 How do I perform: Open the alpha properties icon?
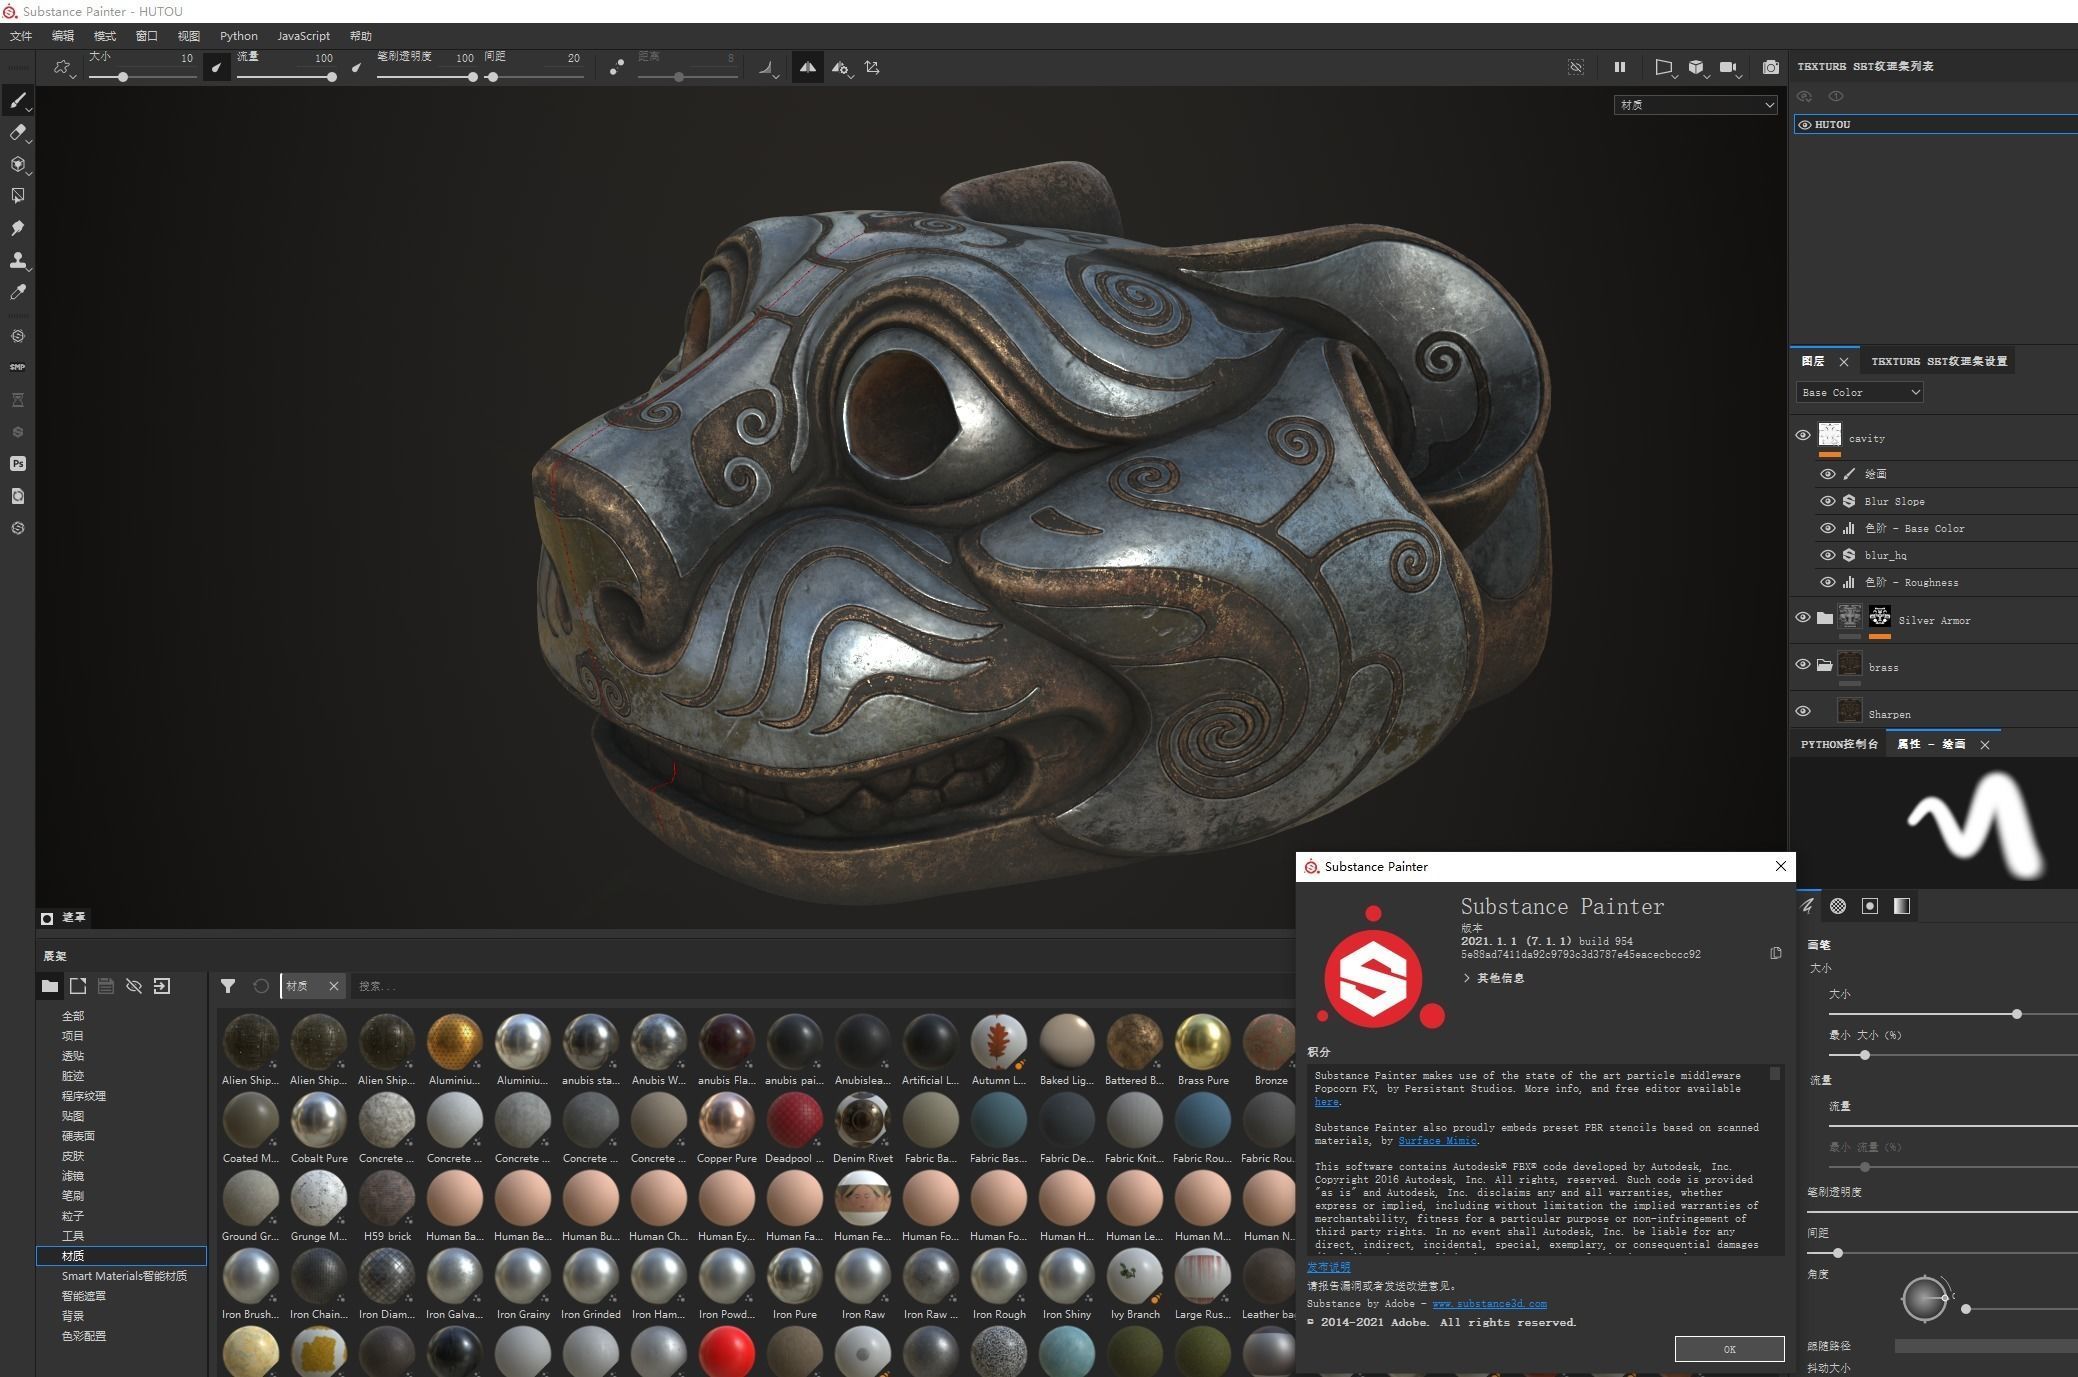point(1838,906)
